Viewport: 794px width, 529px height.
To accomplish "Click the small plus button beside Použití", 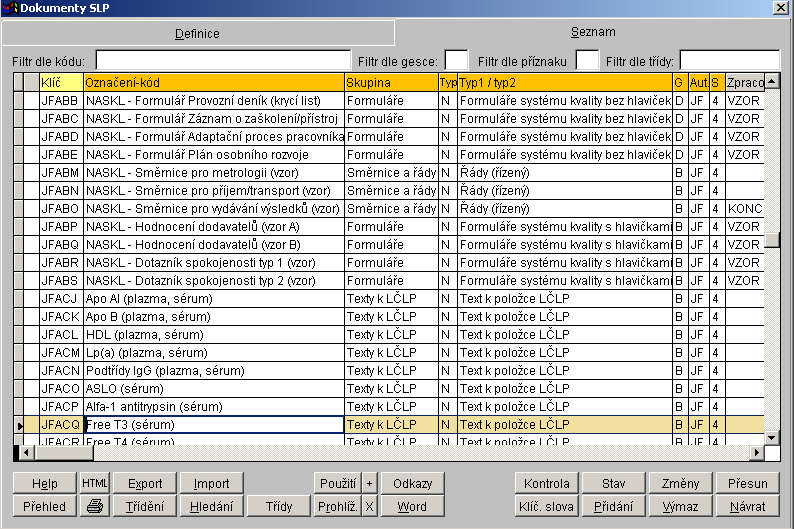I will tap(369, 483).
